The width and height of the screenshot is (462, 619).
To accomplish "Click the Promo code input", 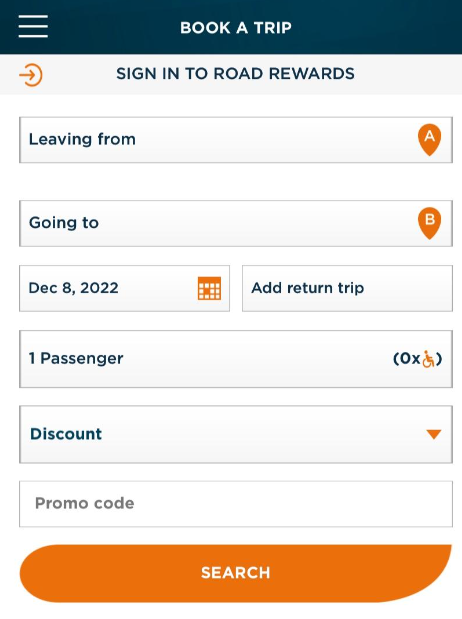I will [x=236, y=504].
